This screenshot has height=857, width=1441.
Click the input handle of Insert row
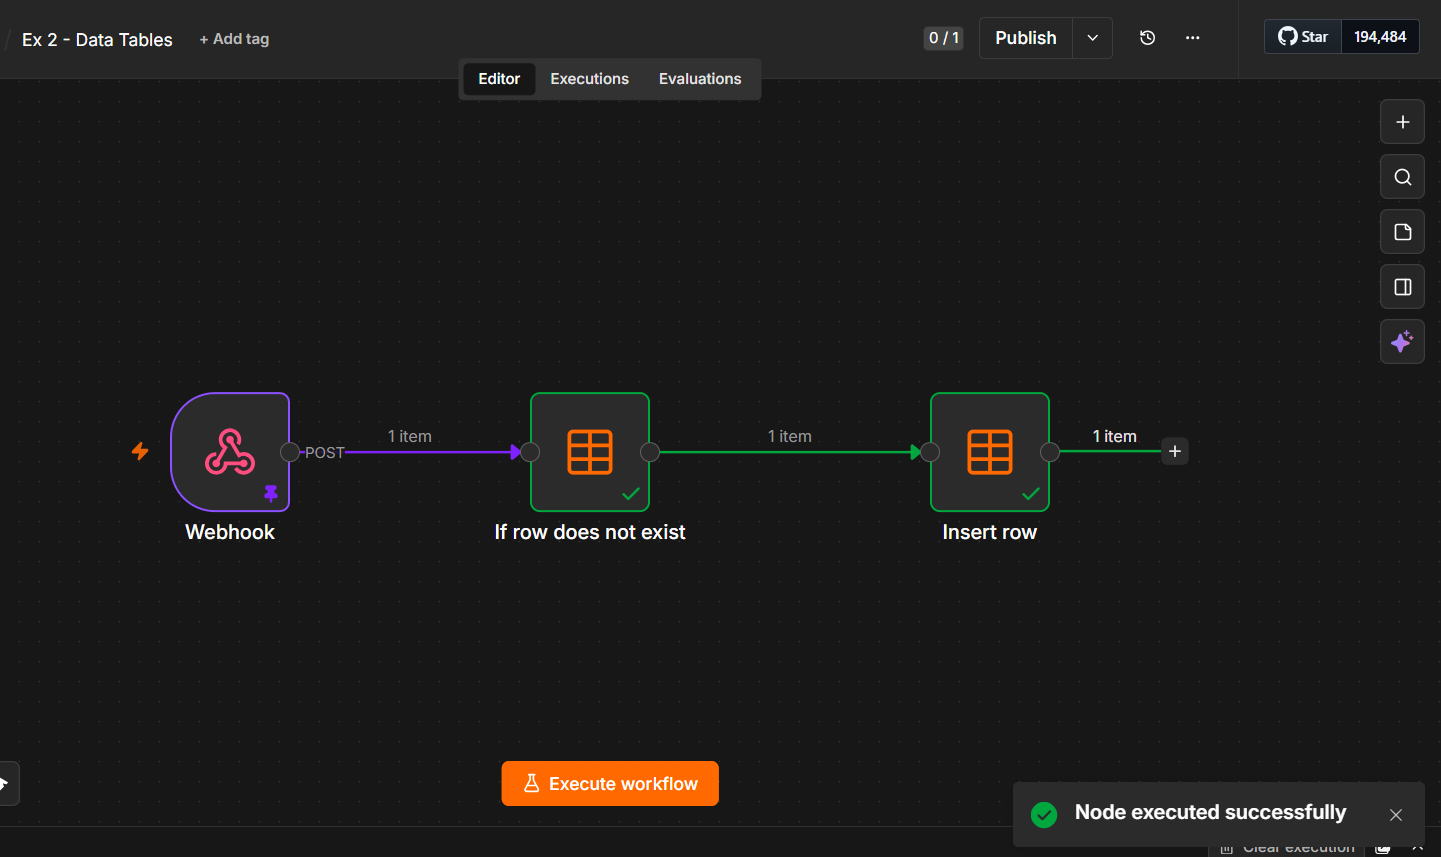click(930, 452)
